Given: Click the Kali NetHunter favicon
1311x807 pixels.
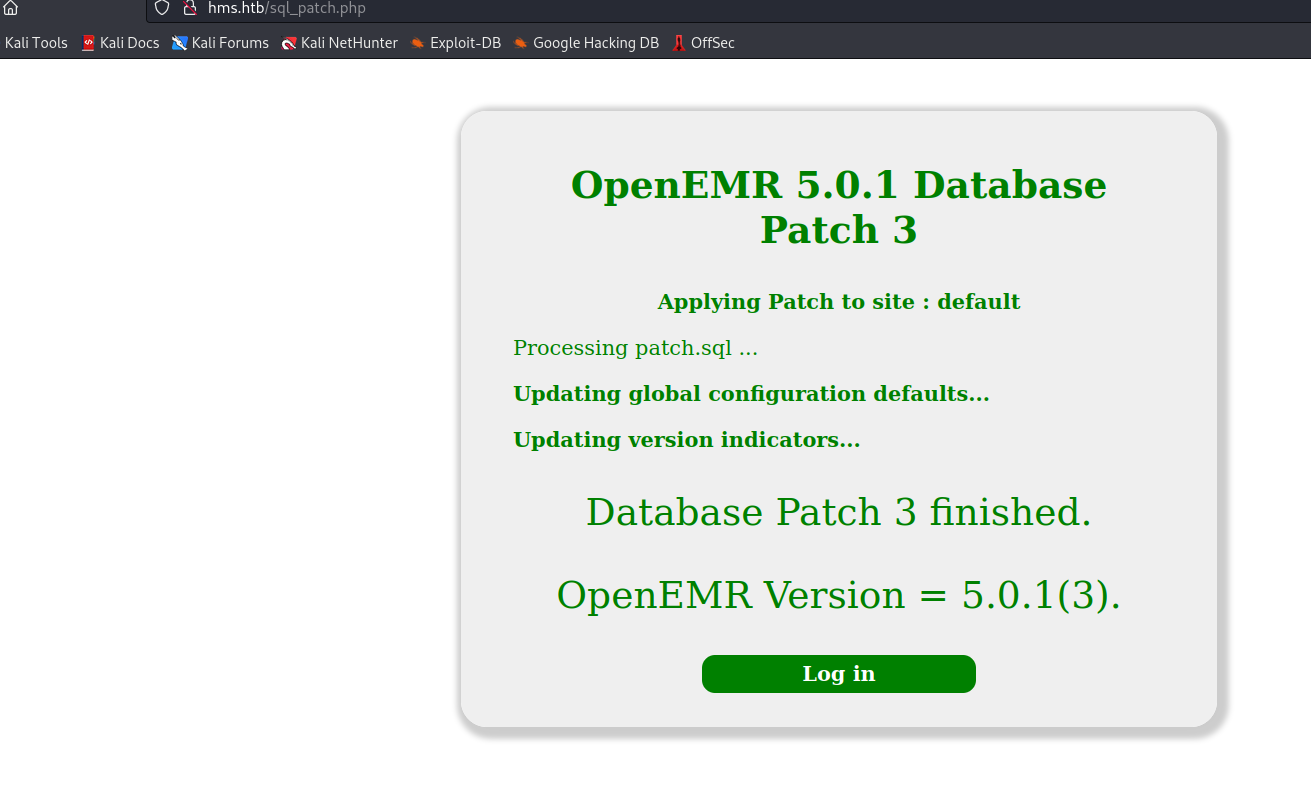Looking at the screenshot, I should [289, 43].
